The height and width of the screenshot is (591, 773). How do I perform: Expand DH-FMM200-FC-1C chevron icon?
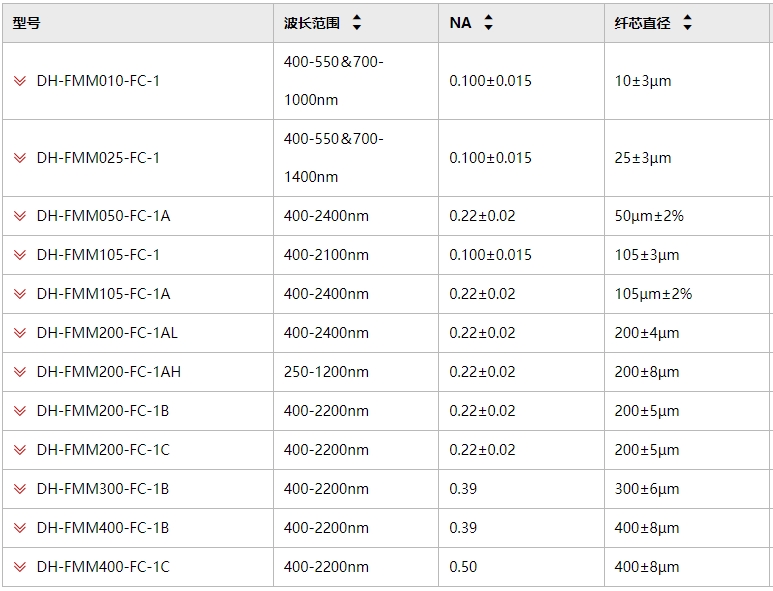click(20, 450)
